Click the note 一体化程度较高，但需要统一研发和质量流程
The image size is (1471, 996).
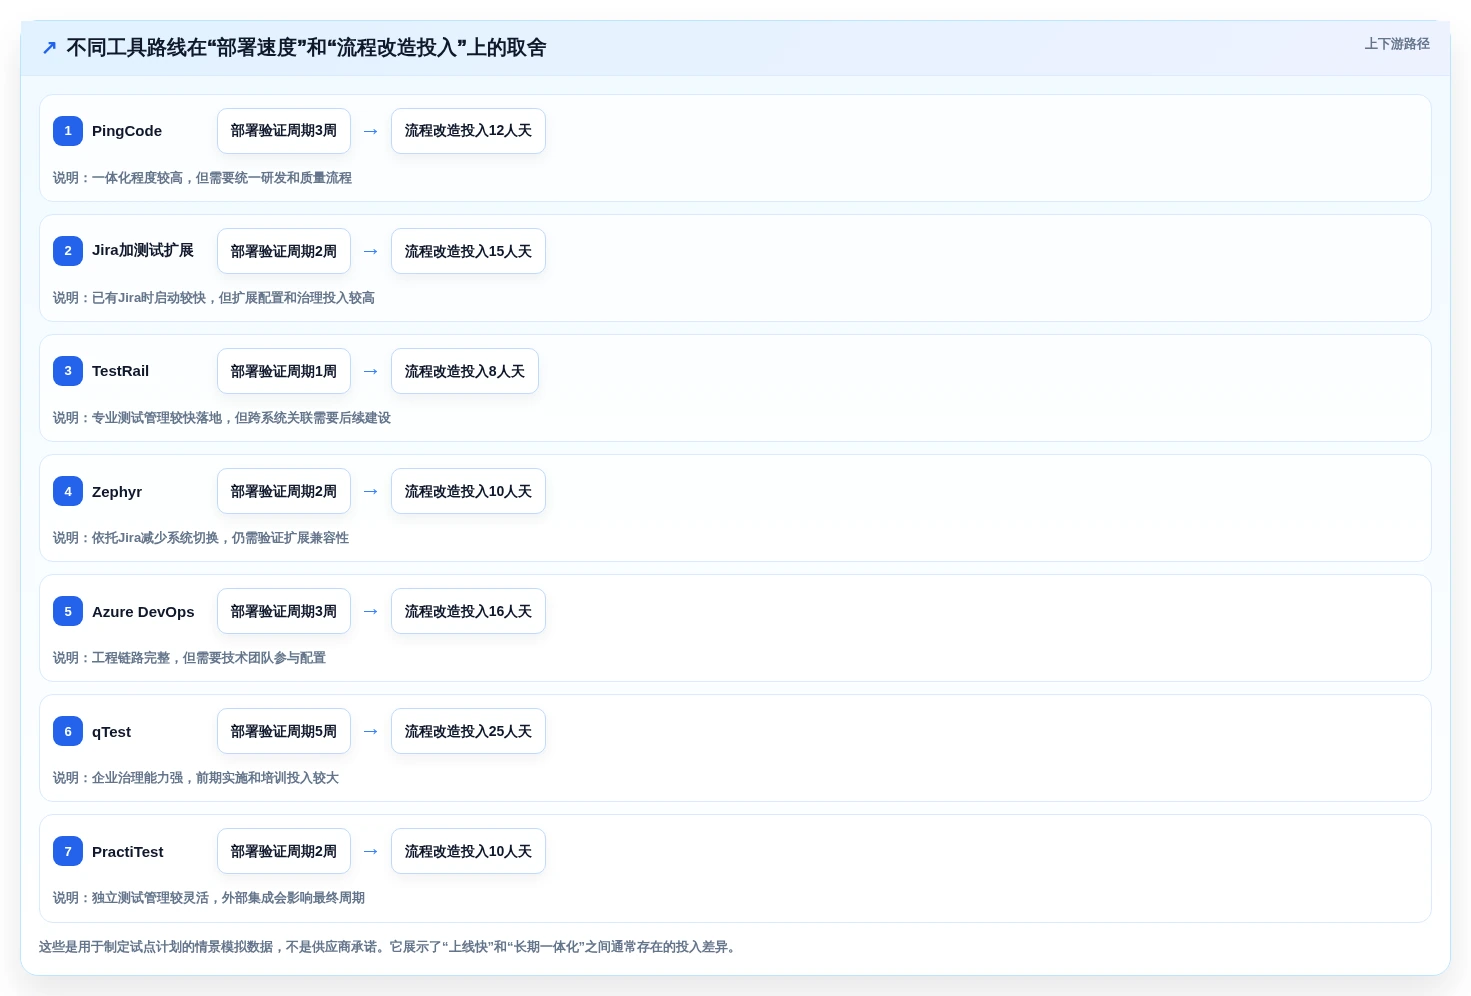(202, 178)
